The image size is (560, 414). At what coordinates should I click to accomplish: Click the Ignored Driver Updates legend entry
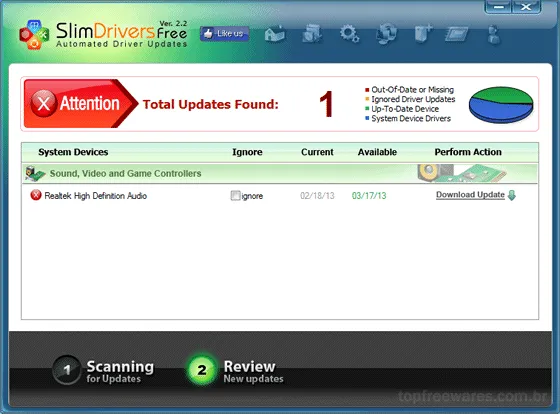tap(410, 99)
